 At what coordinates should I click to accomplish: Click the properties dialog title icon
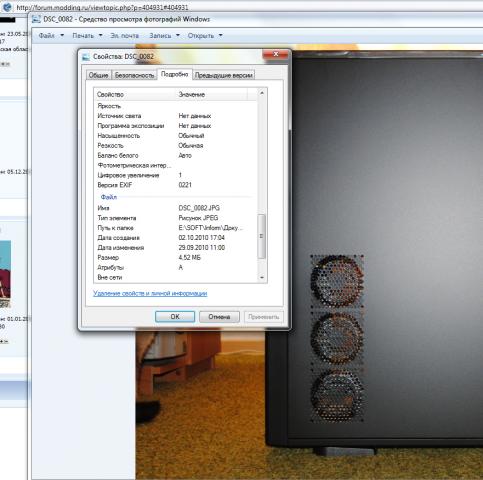click(x=86, y=57)
